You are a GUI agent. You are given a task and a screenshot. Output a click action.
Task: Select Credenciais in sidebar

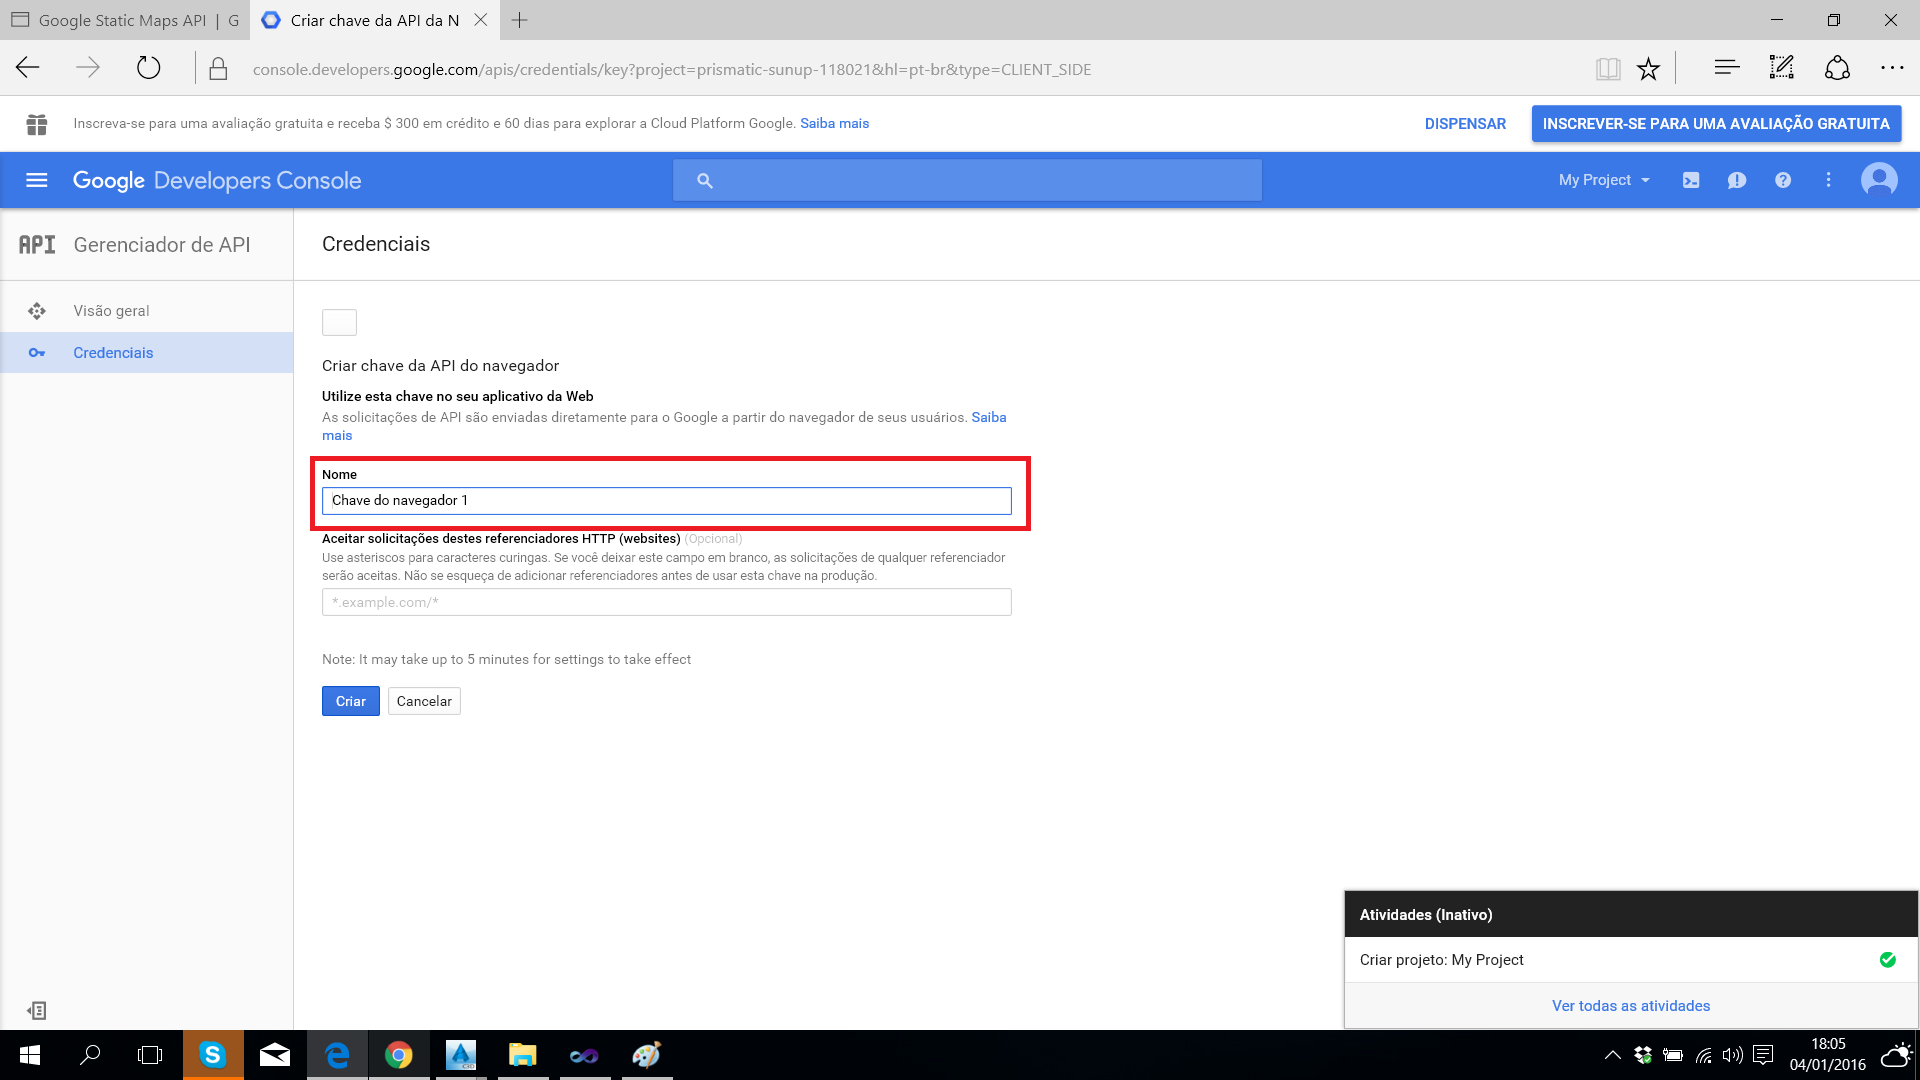pyautogui.click(x=146, y=353)
